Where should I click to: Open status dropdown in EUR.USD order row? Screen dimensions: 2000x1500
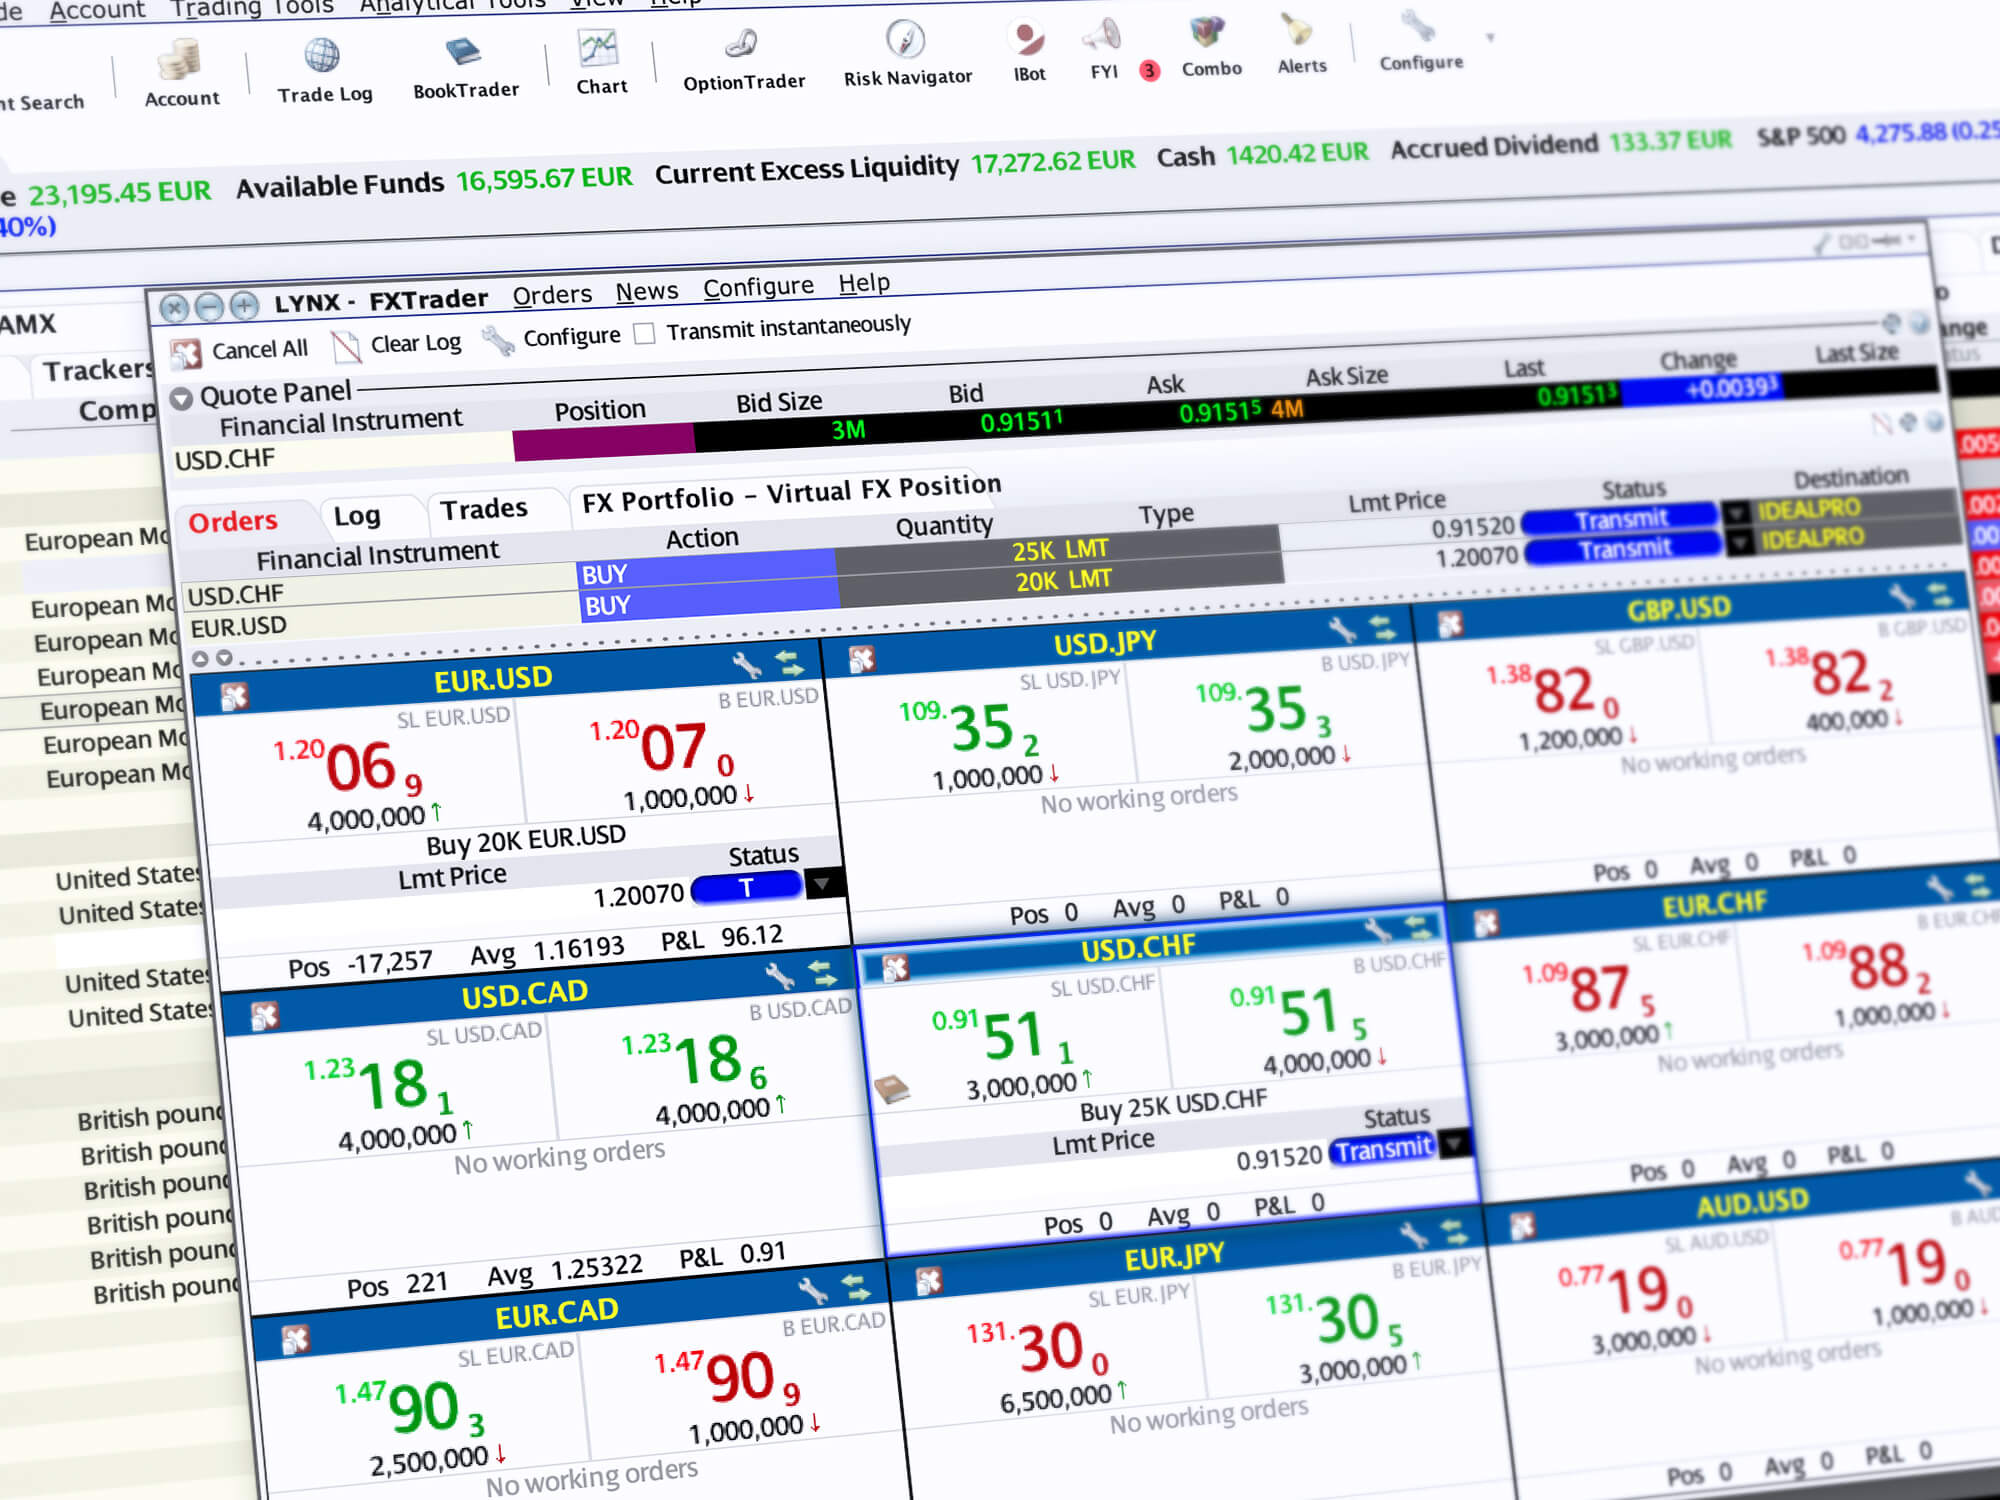pos(823,884)
